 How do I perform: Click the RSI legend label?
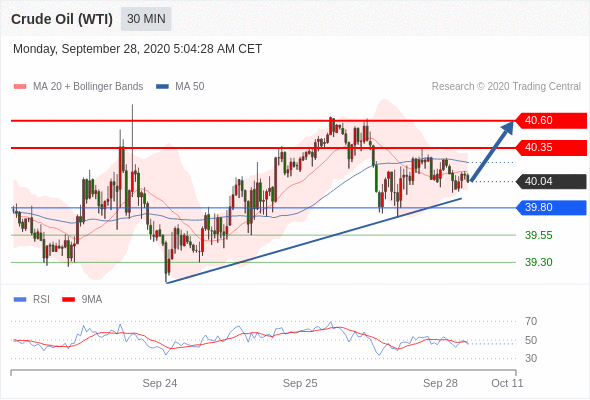tap(41, 300)
